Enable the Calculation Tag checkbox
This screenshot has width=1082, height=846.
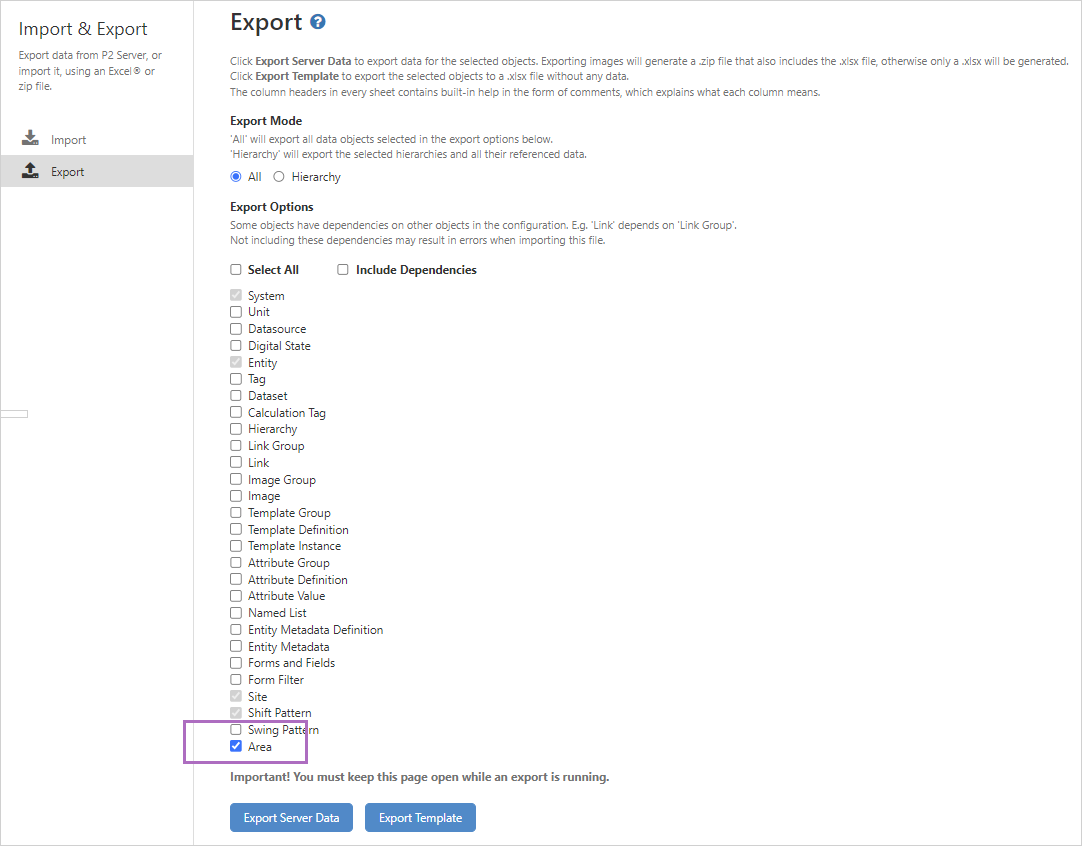[x=236, y=412]
